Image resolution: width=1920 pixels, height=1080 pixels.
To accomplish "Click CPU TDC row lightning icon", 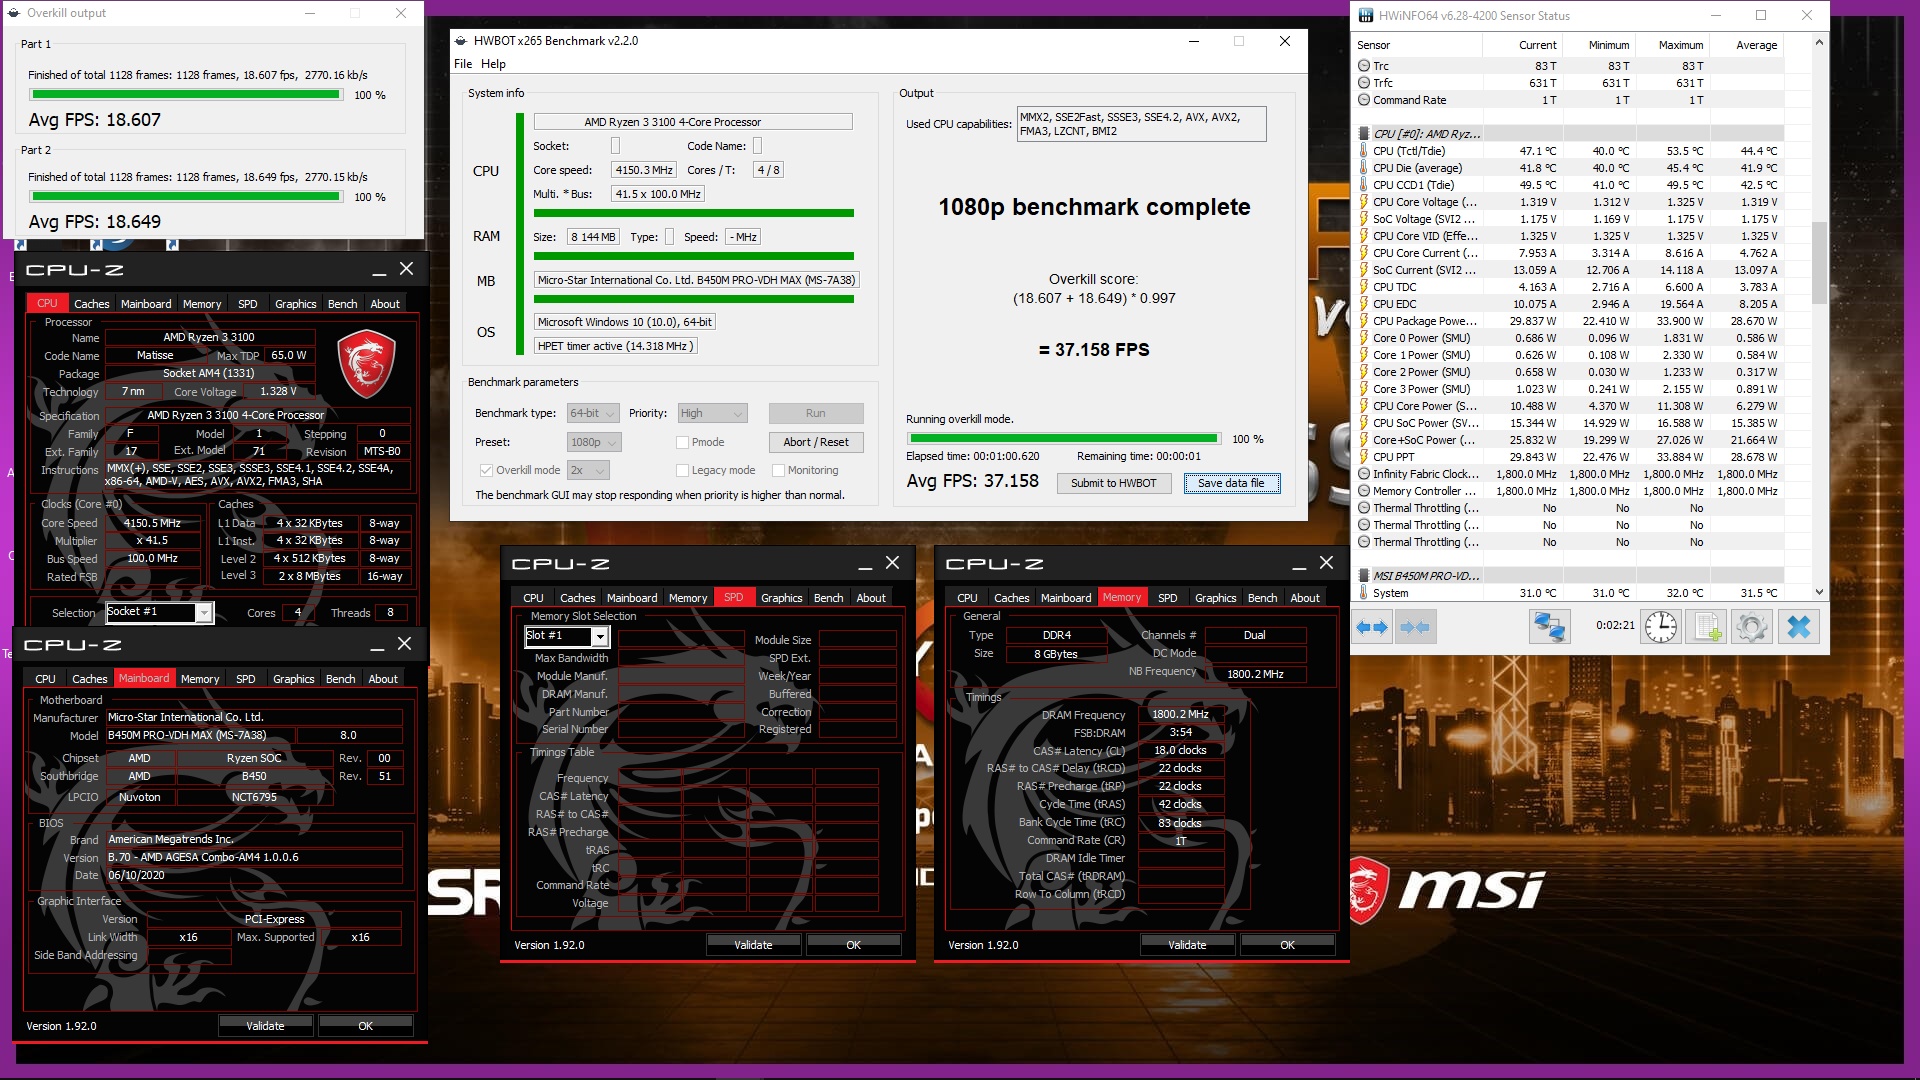I will (1364, 287).
